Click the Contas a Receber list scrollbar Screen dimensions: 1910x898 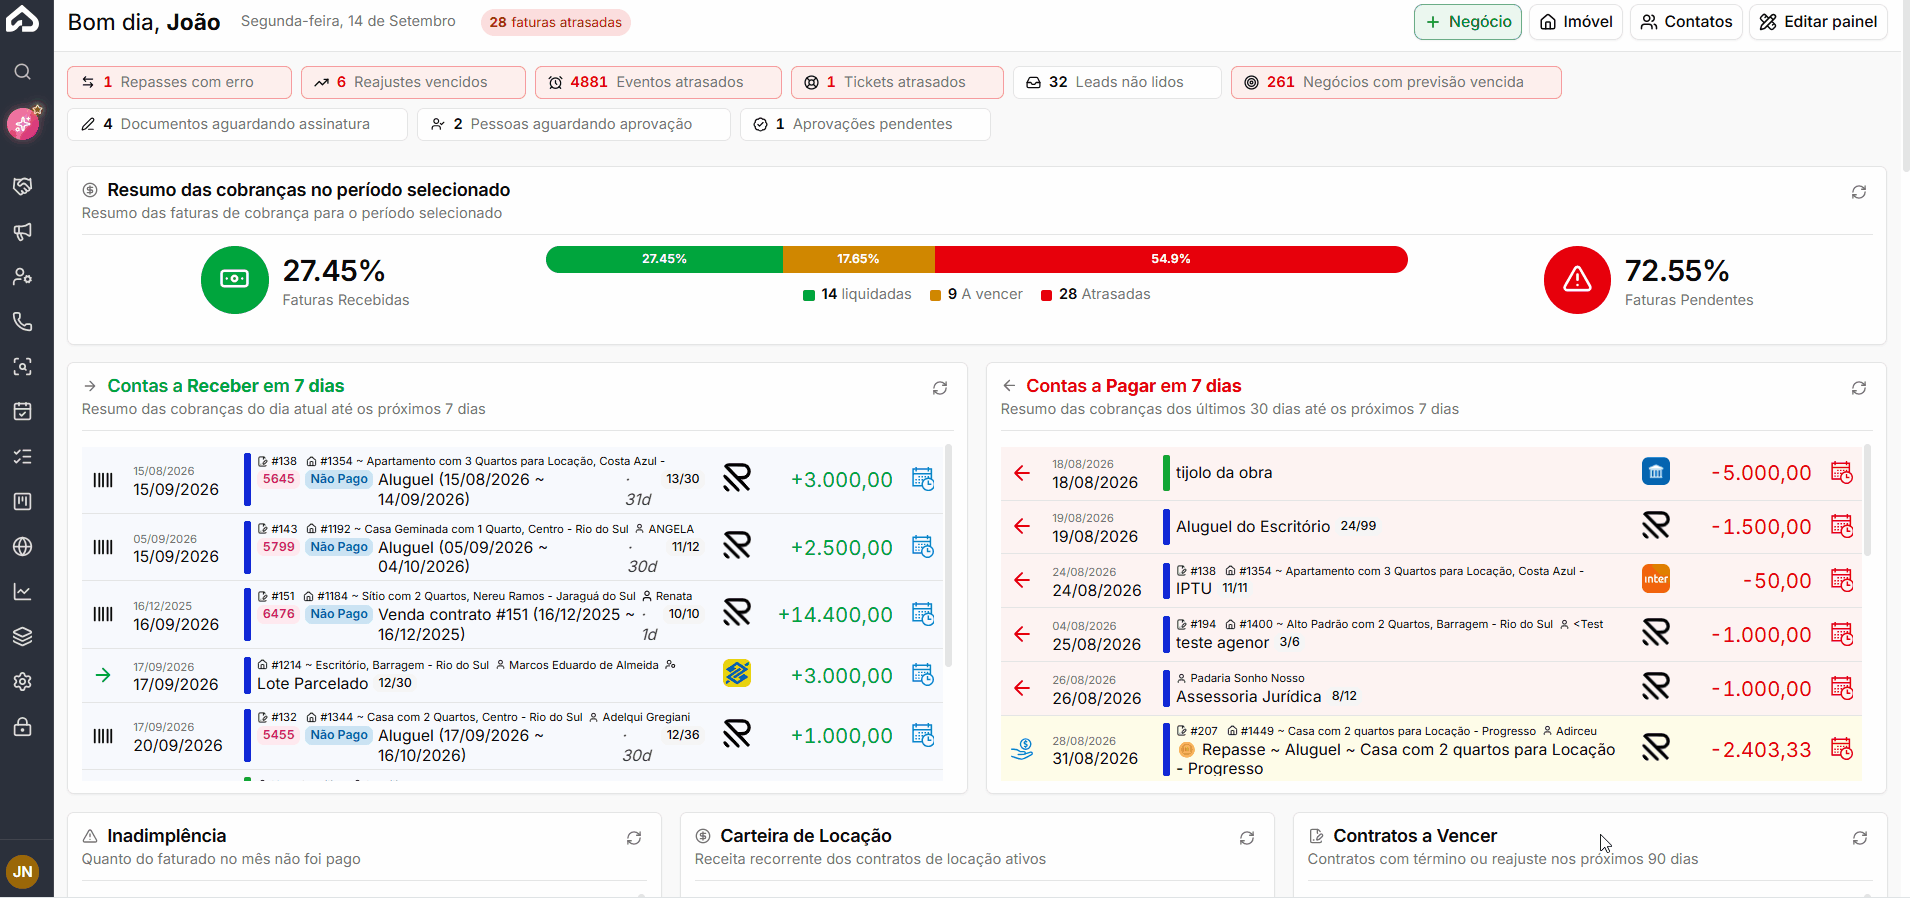pos(948,556)
